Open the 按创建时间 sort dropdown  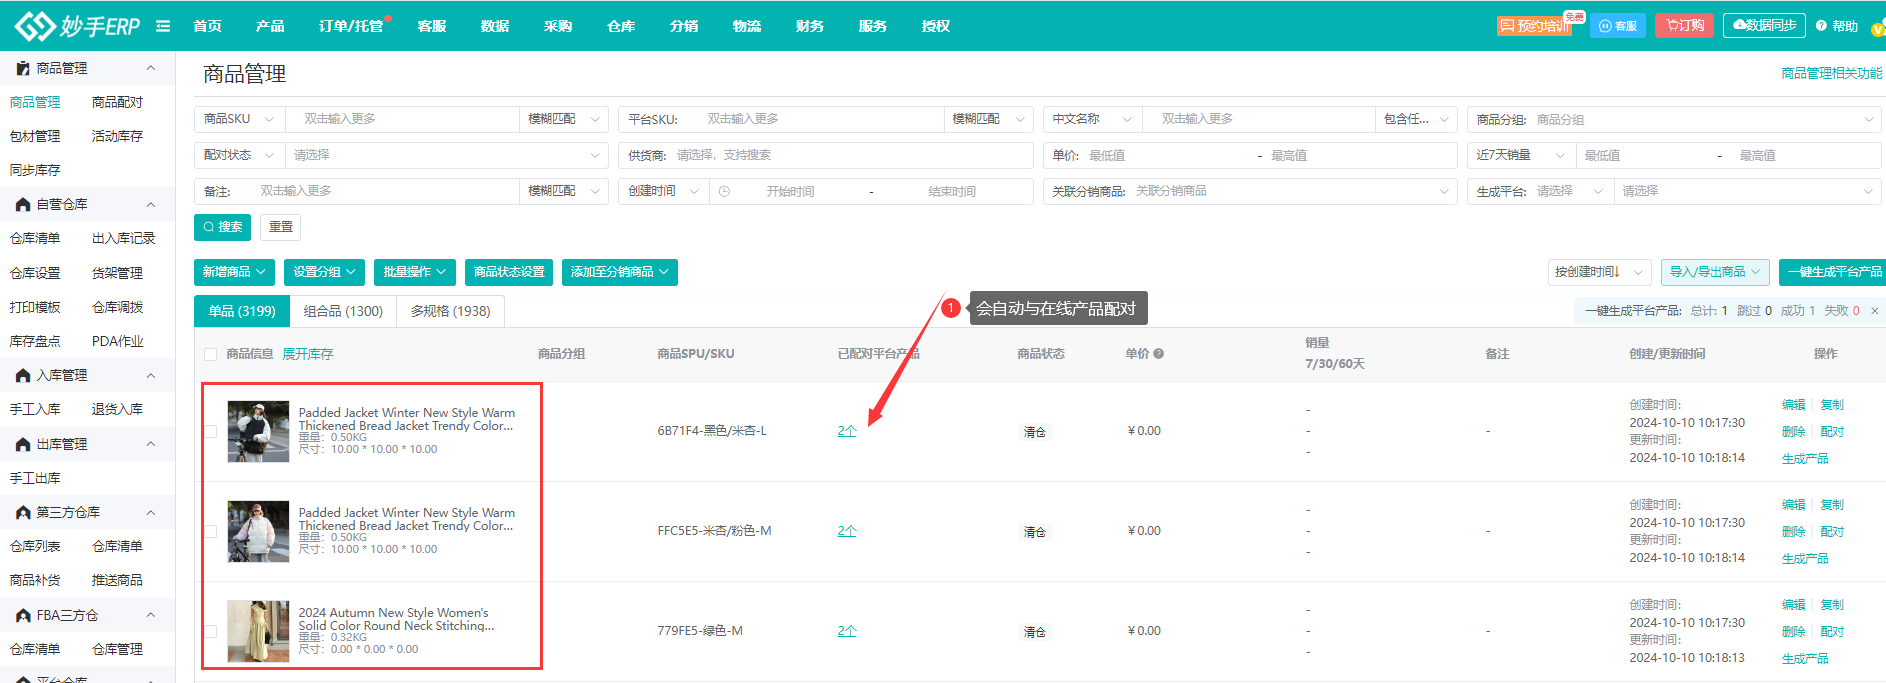[x=1598, y=272]
